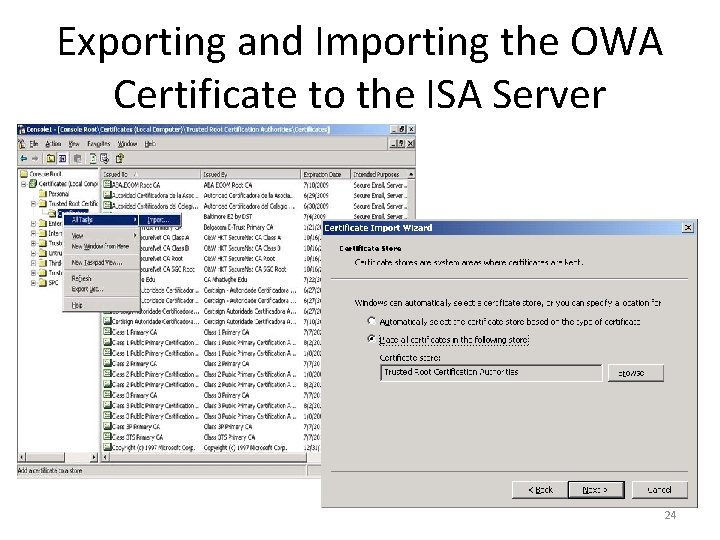This screenshot has width=720, height=540.
Task: Choose Import... from the All Tasks submenu
Action: [160, 220]
